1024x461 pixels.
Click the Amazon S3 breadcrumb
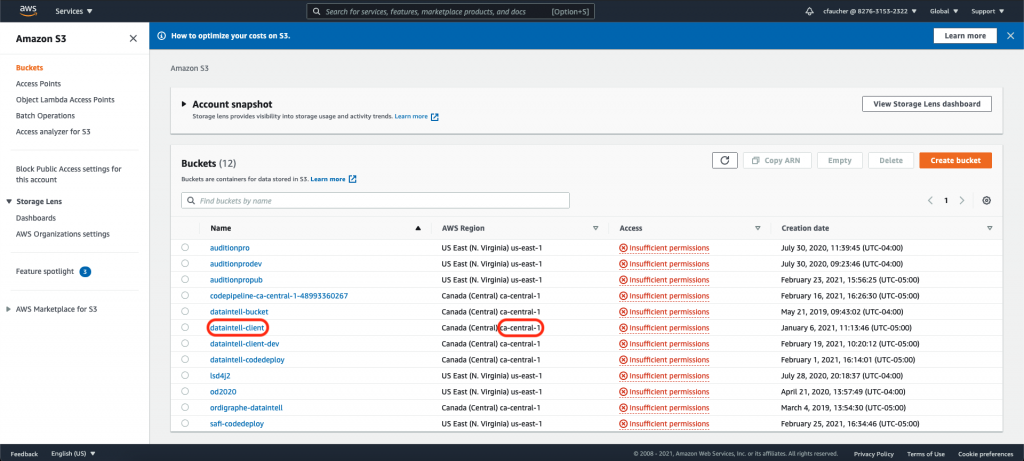click(189, 68)
